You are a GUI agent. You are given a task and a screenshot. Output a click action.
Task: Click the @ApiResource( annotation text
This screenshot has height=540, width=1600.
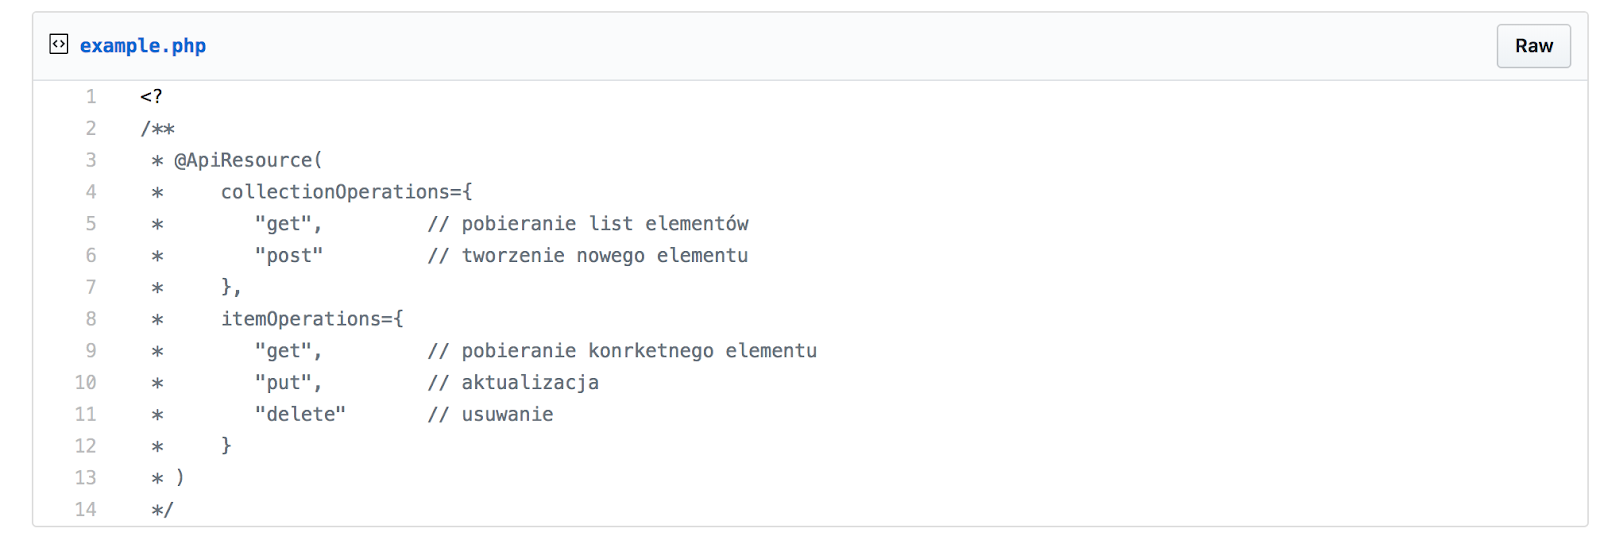click(x=248, y=160)
